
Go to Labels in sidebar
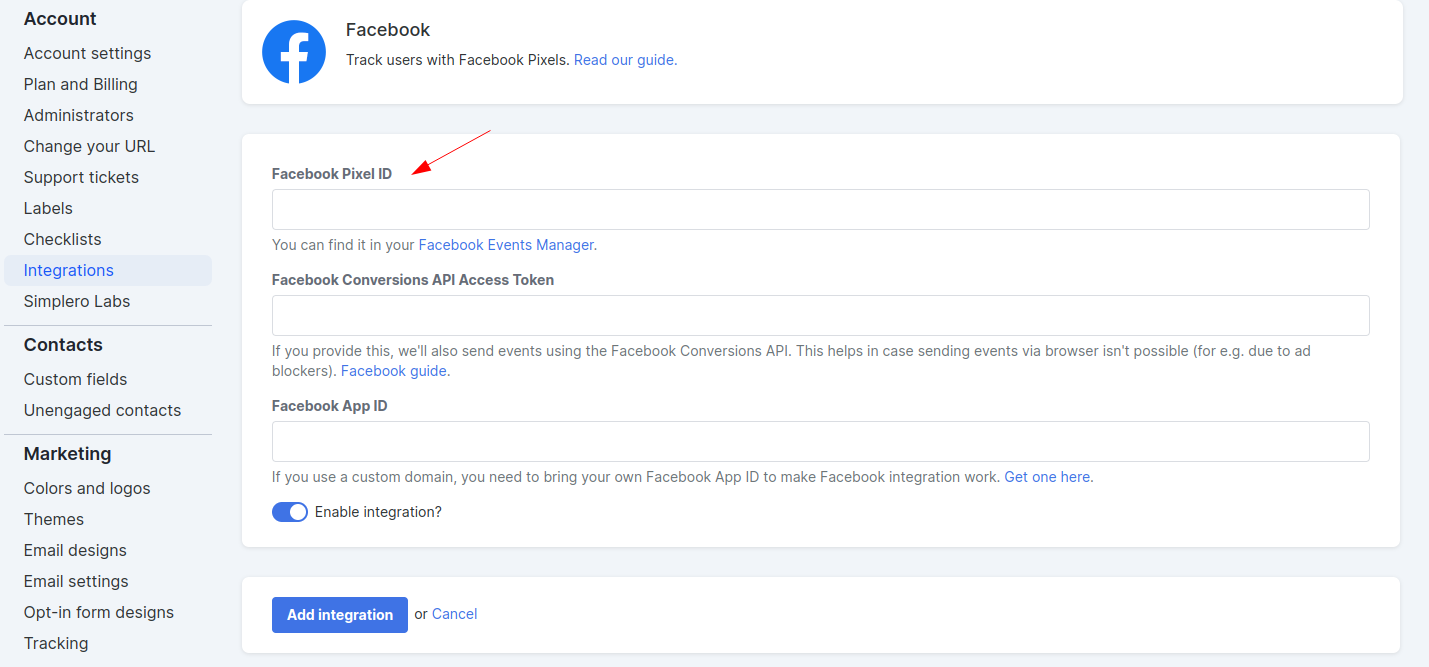point(48,208)
